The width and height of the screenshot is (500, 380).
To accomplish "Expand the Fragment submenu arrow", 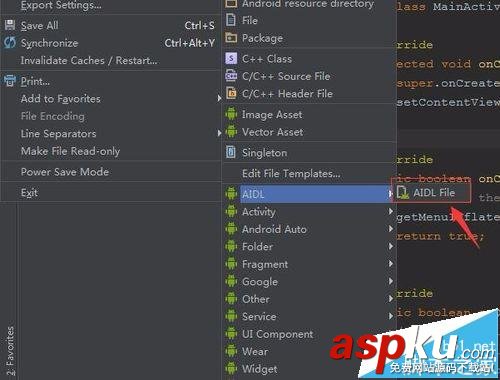I will (391, 264).
